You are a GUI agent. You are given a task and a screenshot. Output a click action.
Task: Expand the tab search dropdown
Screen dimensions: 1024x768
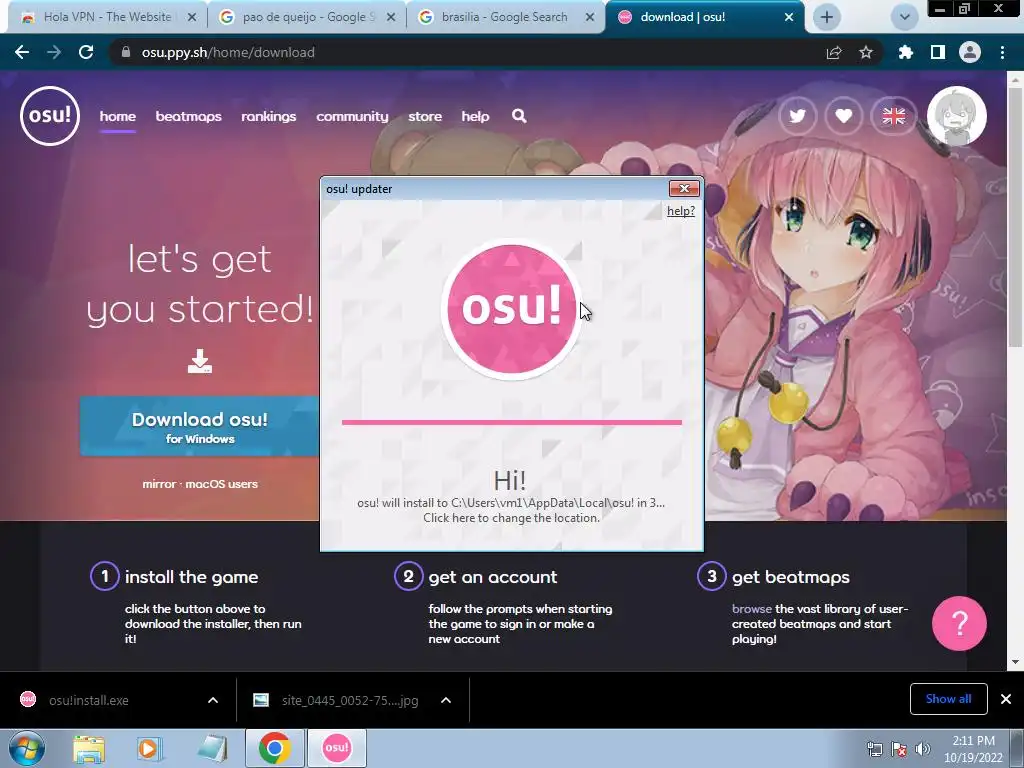click(904, 17)
